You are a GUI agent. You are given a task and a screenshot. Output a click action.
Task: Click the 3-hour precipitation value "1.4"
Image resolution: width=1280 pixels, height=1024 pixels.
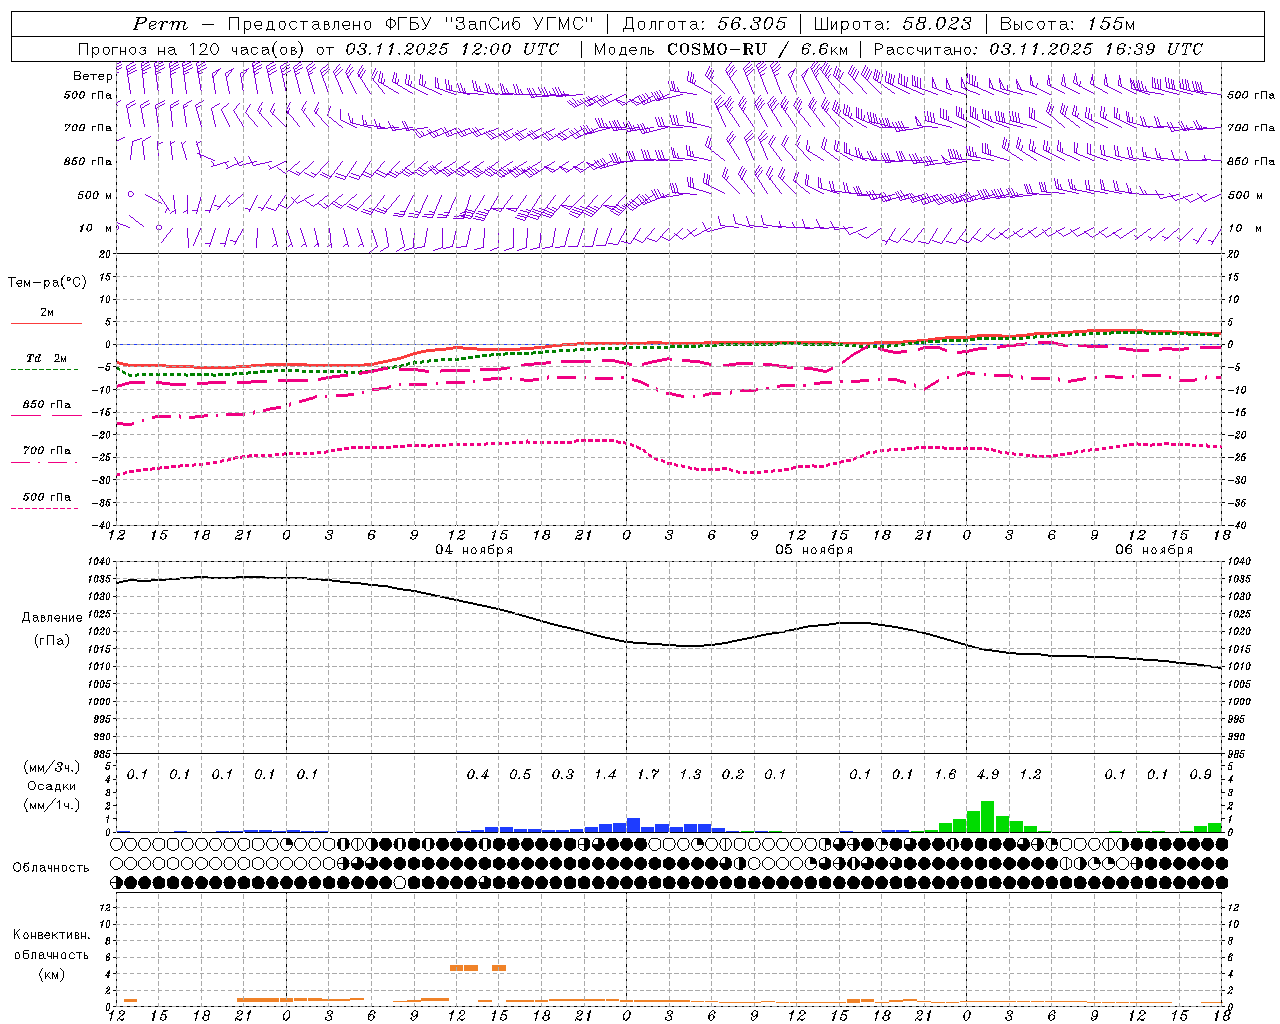(x=605, y=775)
